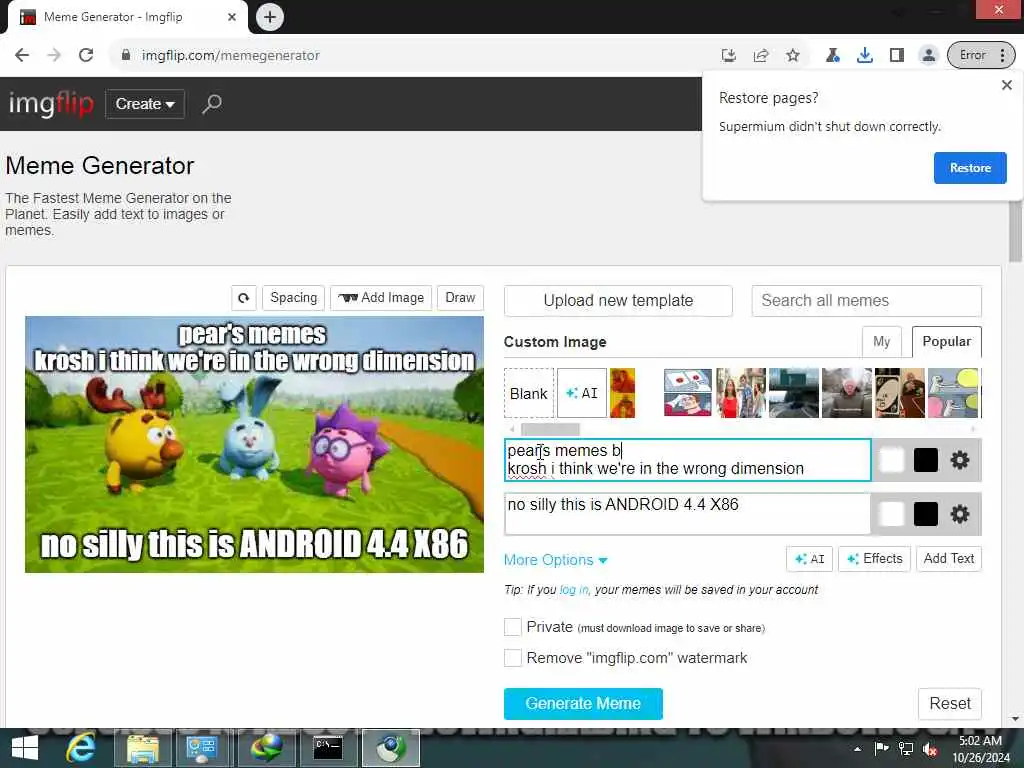Select the AI template option

[581, 393]
